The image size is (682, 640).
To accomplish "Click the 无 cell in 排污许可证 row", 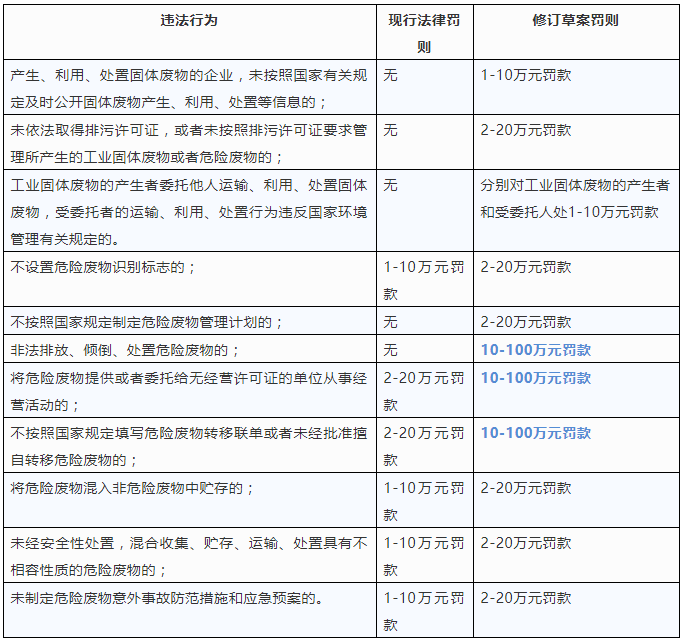I will click(391, 130).
